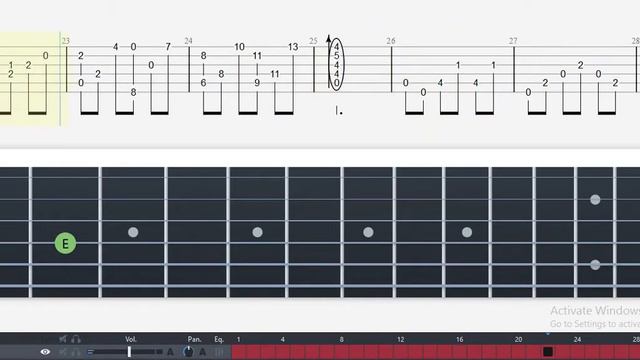Image resolution: width=640 pixels, height=360 pixels.
Task: Select the fret 7 note in bar 23
Action: pos(168,47)
